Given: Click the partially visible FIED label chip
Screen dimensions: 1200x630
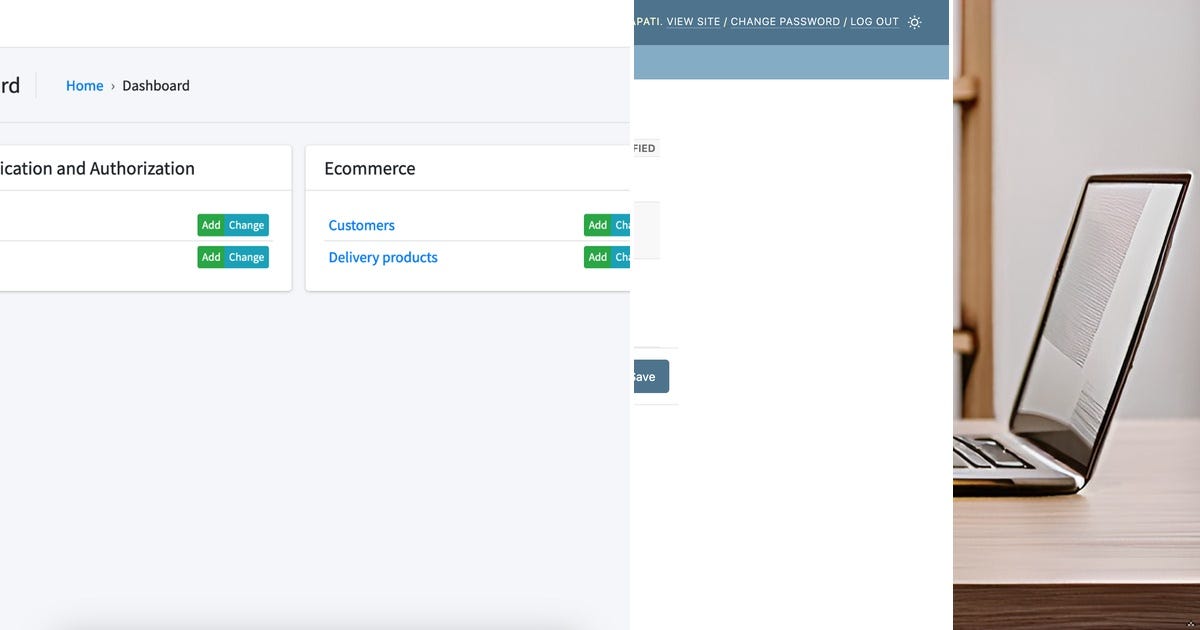Looking at the screenshot, I should (645, 147).
